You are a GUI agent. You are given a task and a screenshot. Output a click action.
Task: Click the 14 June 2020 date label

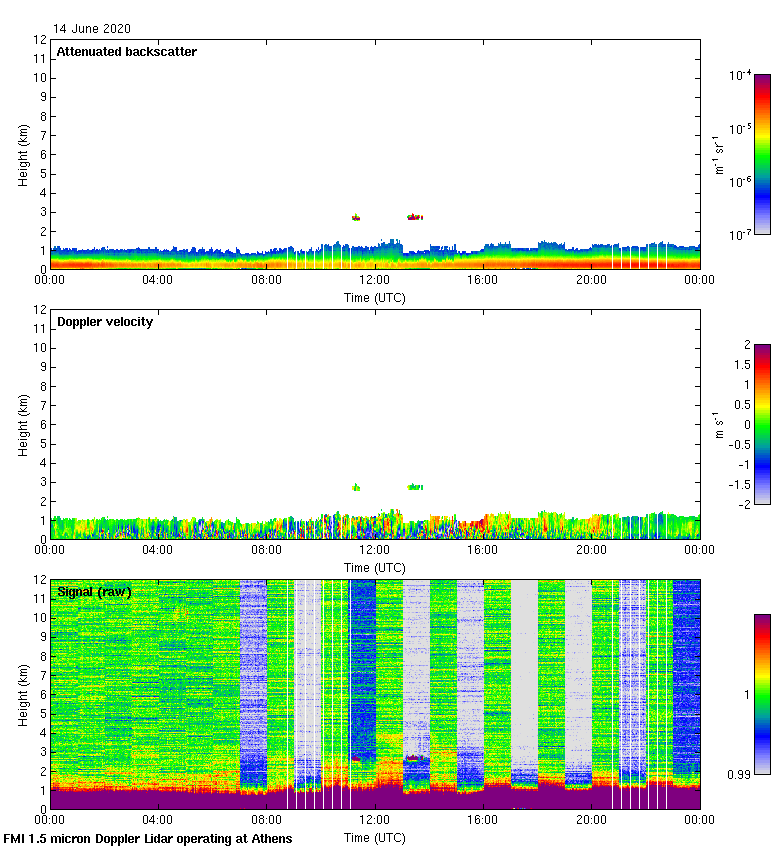[x=92, y=29]
